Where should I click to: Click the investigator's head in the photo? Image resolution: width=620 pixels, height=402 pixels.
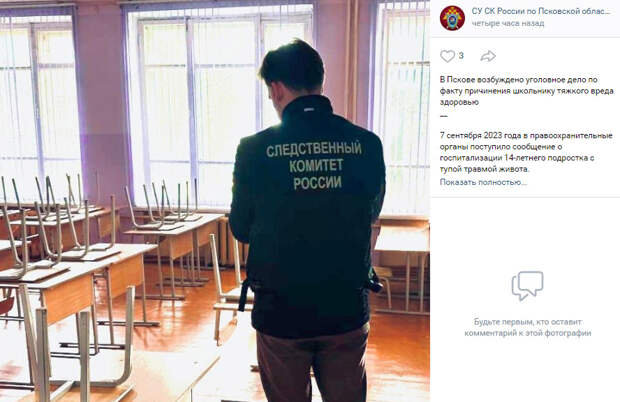coord(293,67)
